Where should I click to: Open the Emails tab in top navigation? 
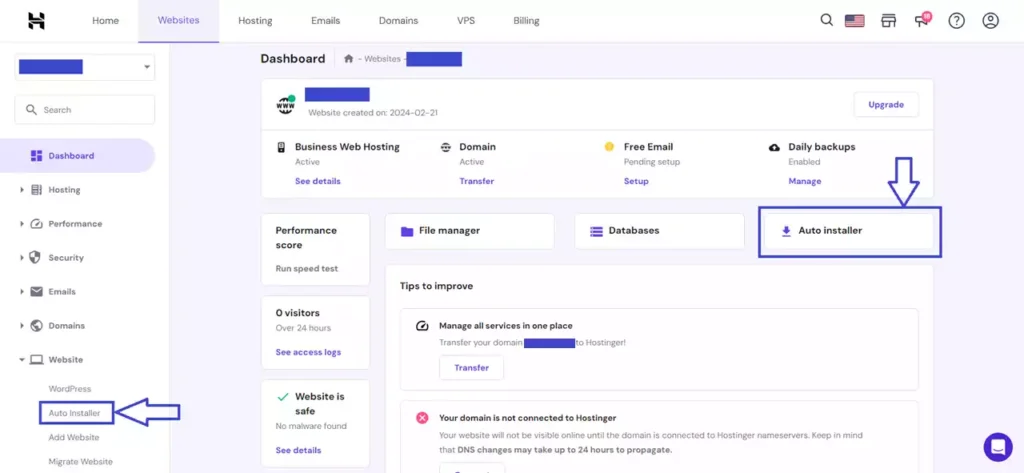tap(325, 21)
